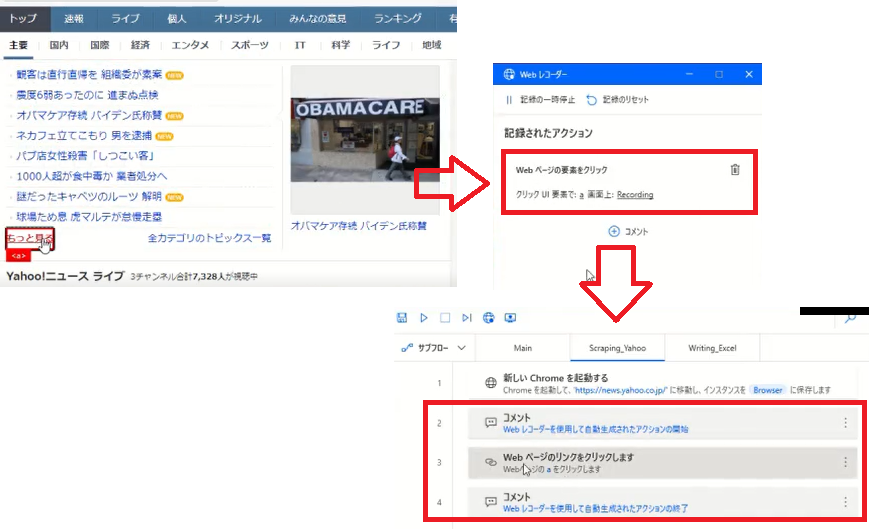This screenshot has height=529, width=879.
Task: Open the caption link under the OBAMACARE photo
Action: (359, 226)
